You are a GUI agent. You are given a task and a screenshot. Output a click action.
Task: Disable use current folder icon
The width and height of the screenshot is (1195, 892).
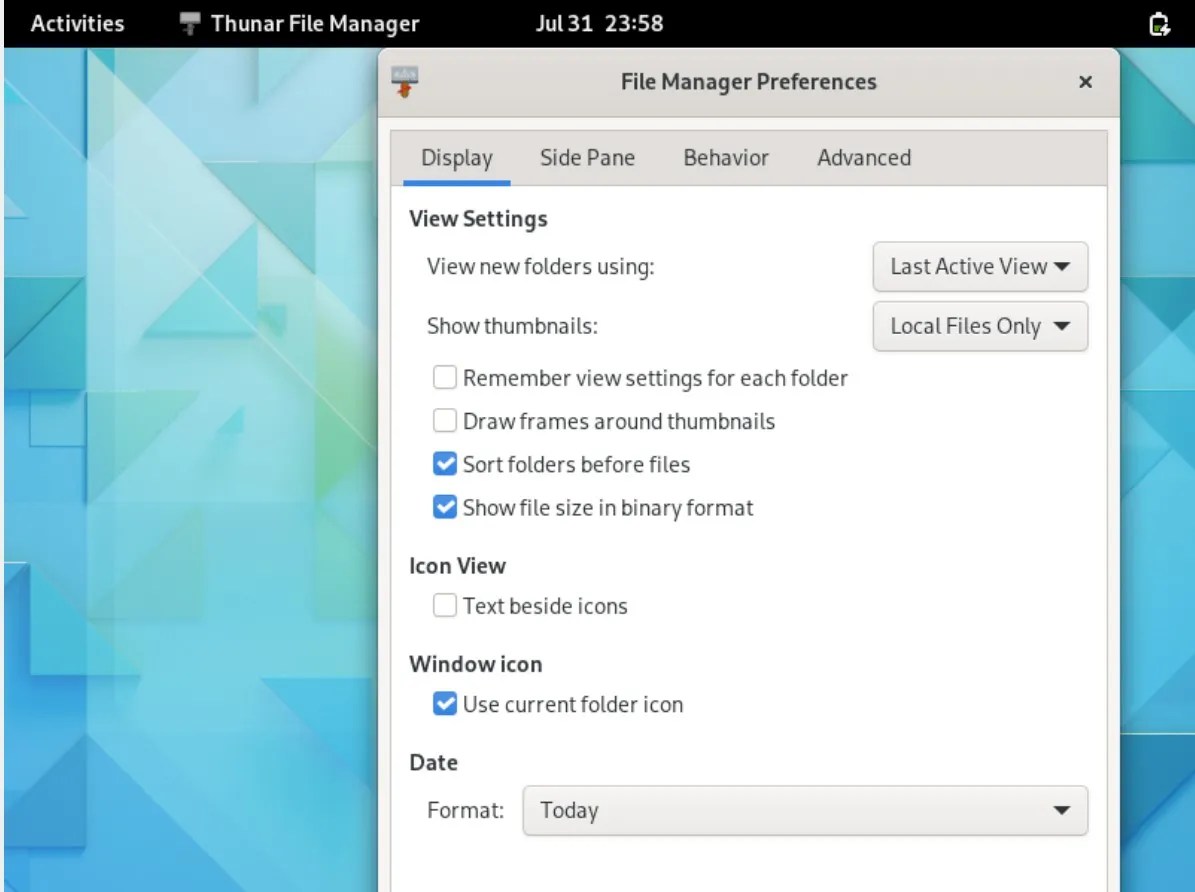click(x=444, y=704)
